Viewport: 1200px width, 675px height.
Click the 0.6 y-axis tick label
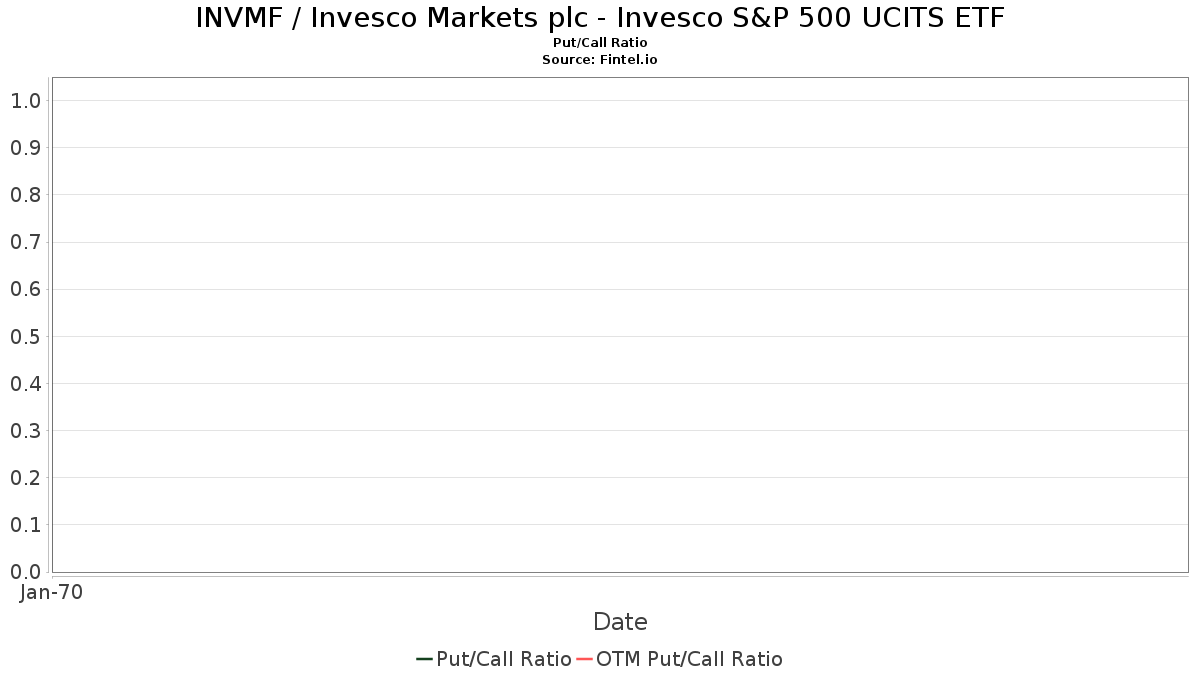click(25, 290)
